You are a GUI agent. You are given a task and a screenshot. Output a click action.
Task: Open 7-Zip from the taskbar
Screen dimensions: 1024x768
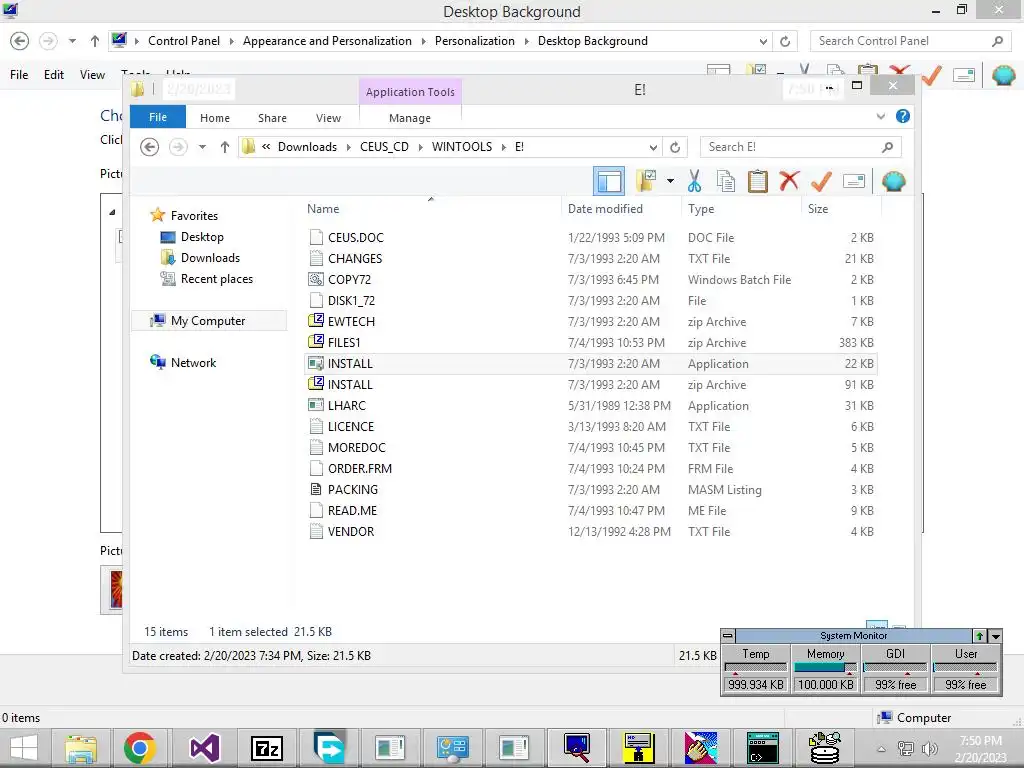(267, 748)
